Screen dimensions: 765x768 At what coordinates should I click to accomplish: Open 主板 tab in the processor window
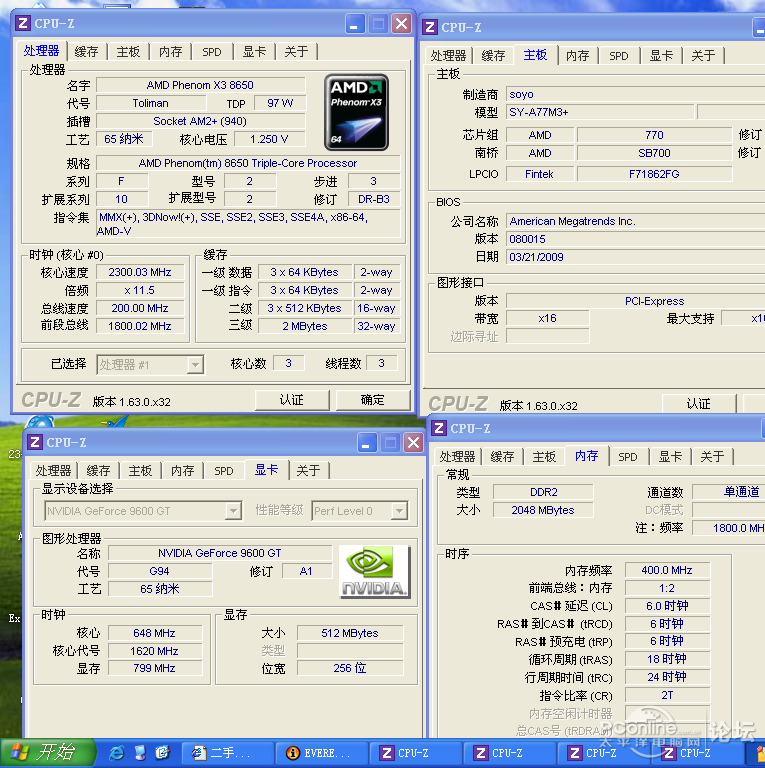point(128,51)
